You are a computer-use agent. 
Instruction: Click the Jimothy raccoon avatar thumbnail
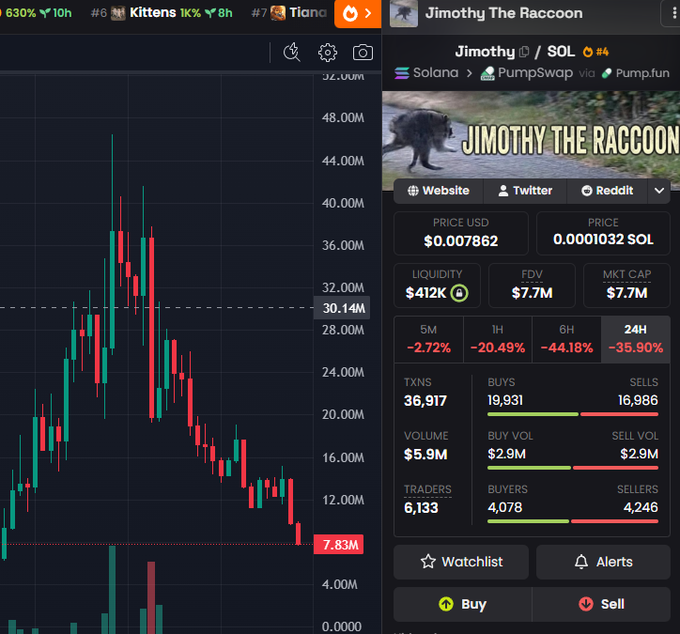click(404, 13)
